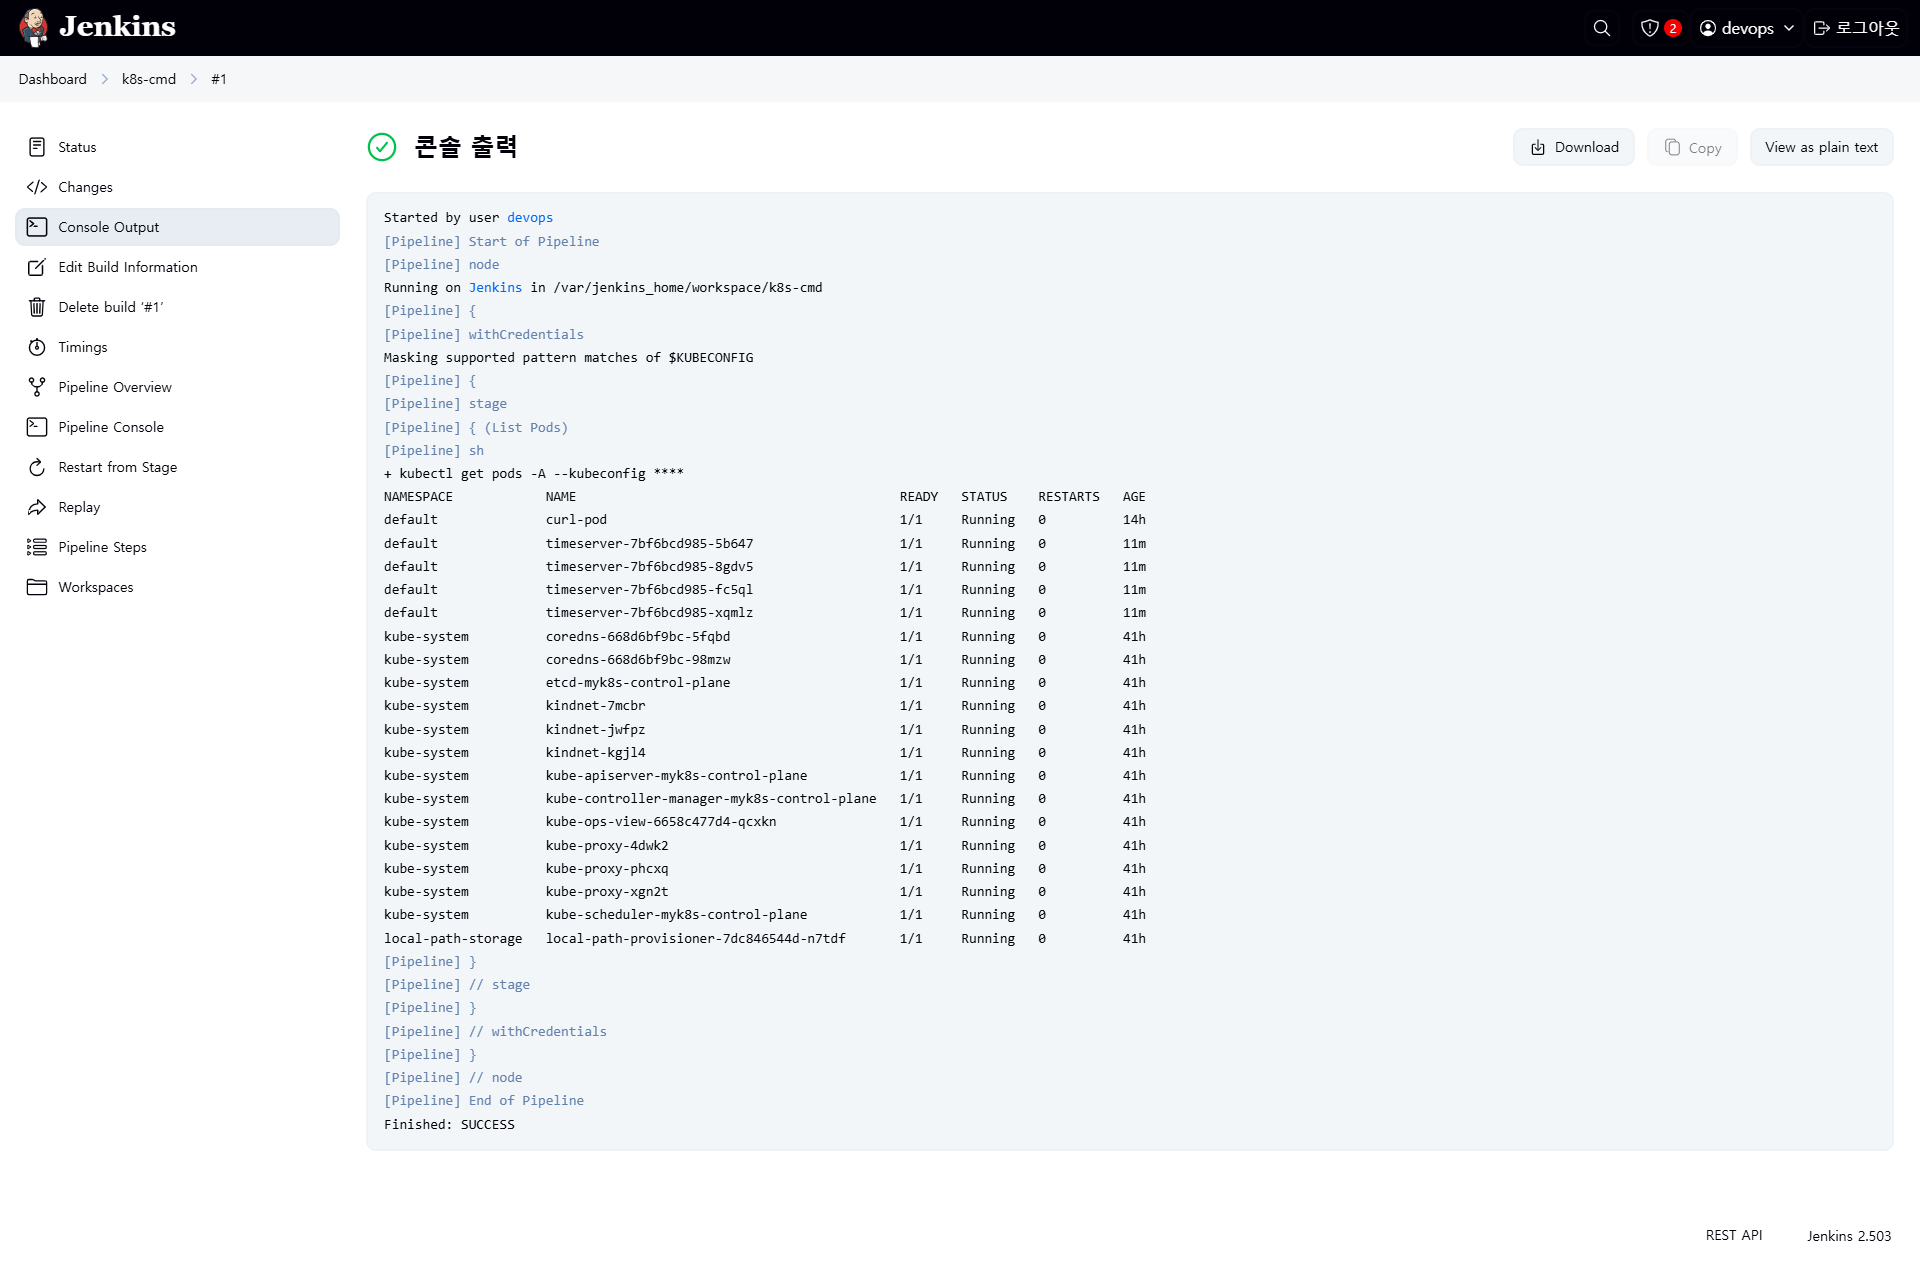Click the search magnifier icon in header
1920x1267 pixels.
1601,28
